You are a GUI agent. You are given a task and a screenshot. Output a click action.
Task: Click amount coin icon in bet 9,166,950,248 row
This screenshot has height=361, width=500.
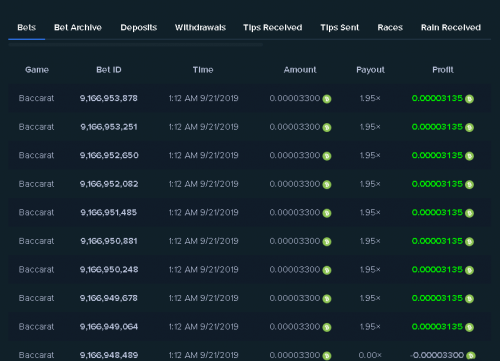[327, 270]
